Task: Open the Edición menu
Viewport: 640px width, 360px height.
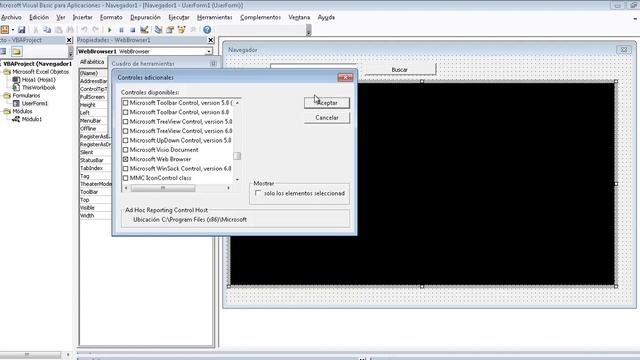Action: coord(39,18)
